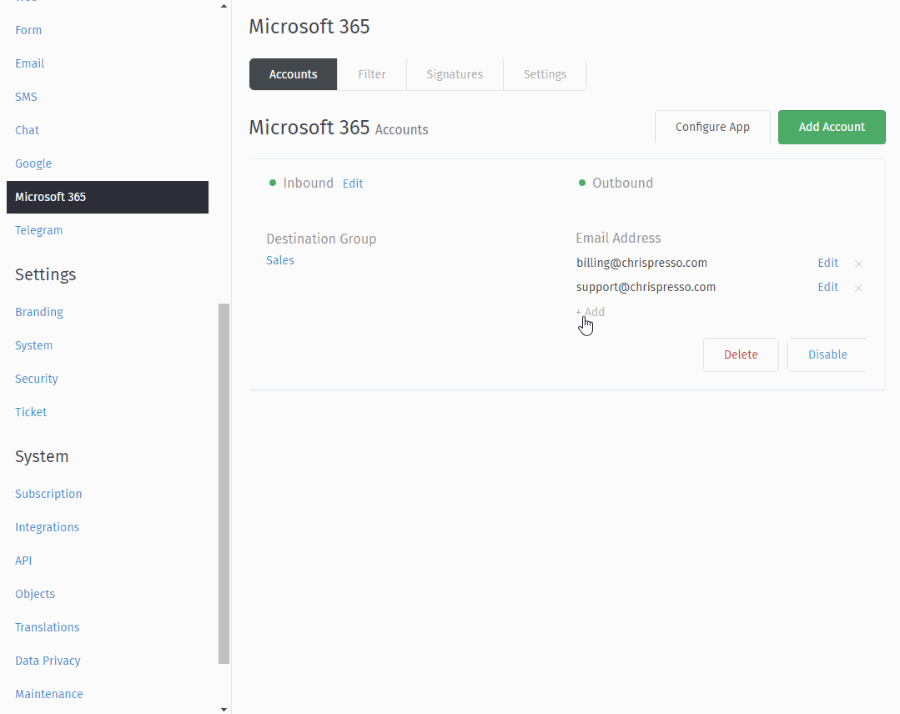Click the support@chrispresso.com email text
This screenshot has height=714, width=900.
pos(646,287)
